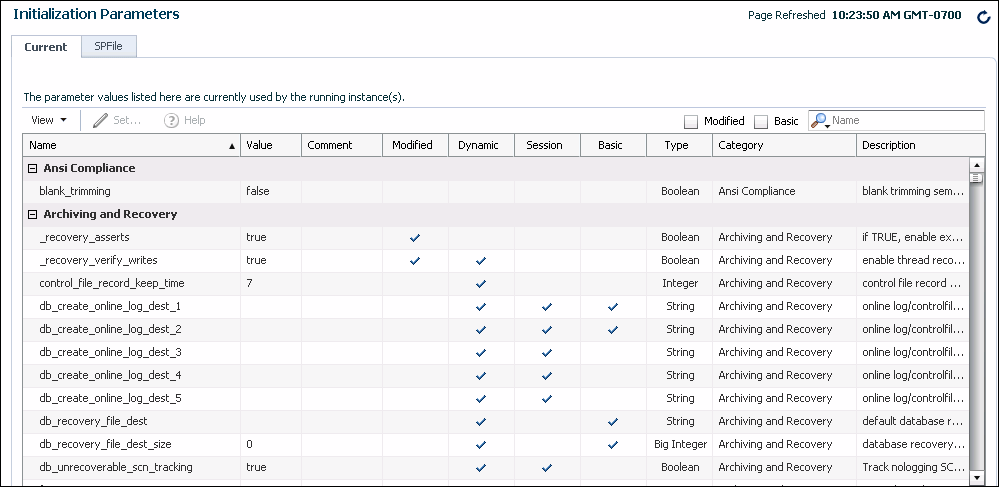This screenshot has height=487, width=999.
Task: Click the Value column header
Action: tap(270, 145)
